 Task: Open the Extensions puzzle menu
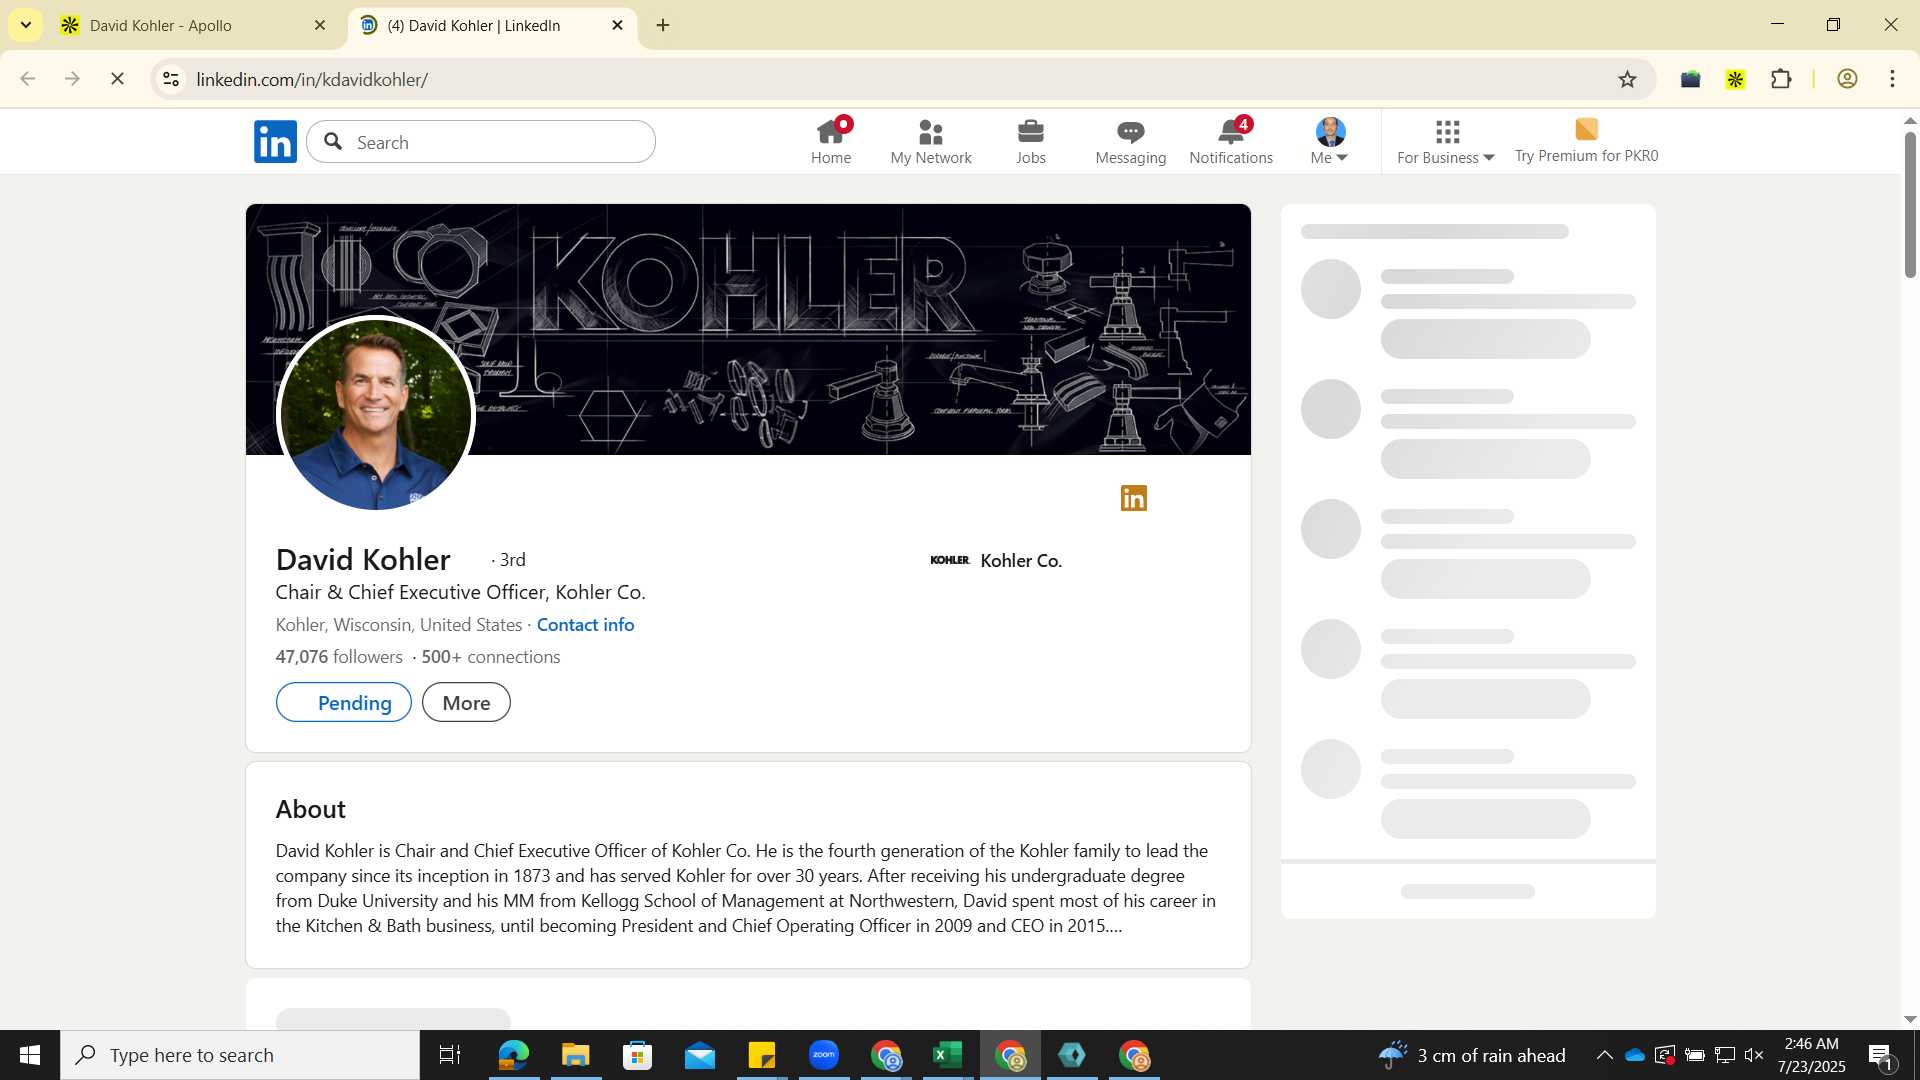pyautogui.click(x=1781, y=79)
